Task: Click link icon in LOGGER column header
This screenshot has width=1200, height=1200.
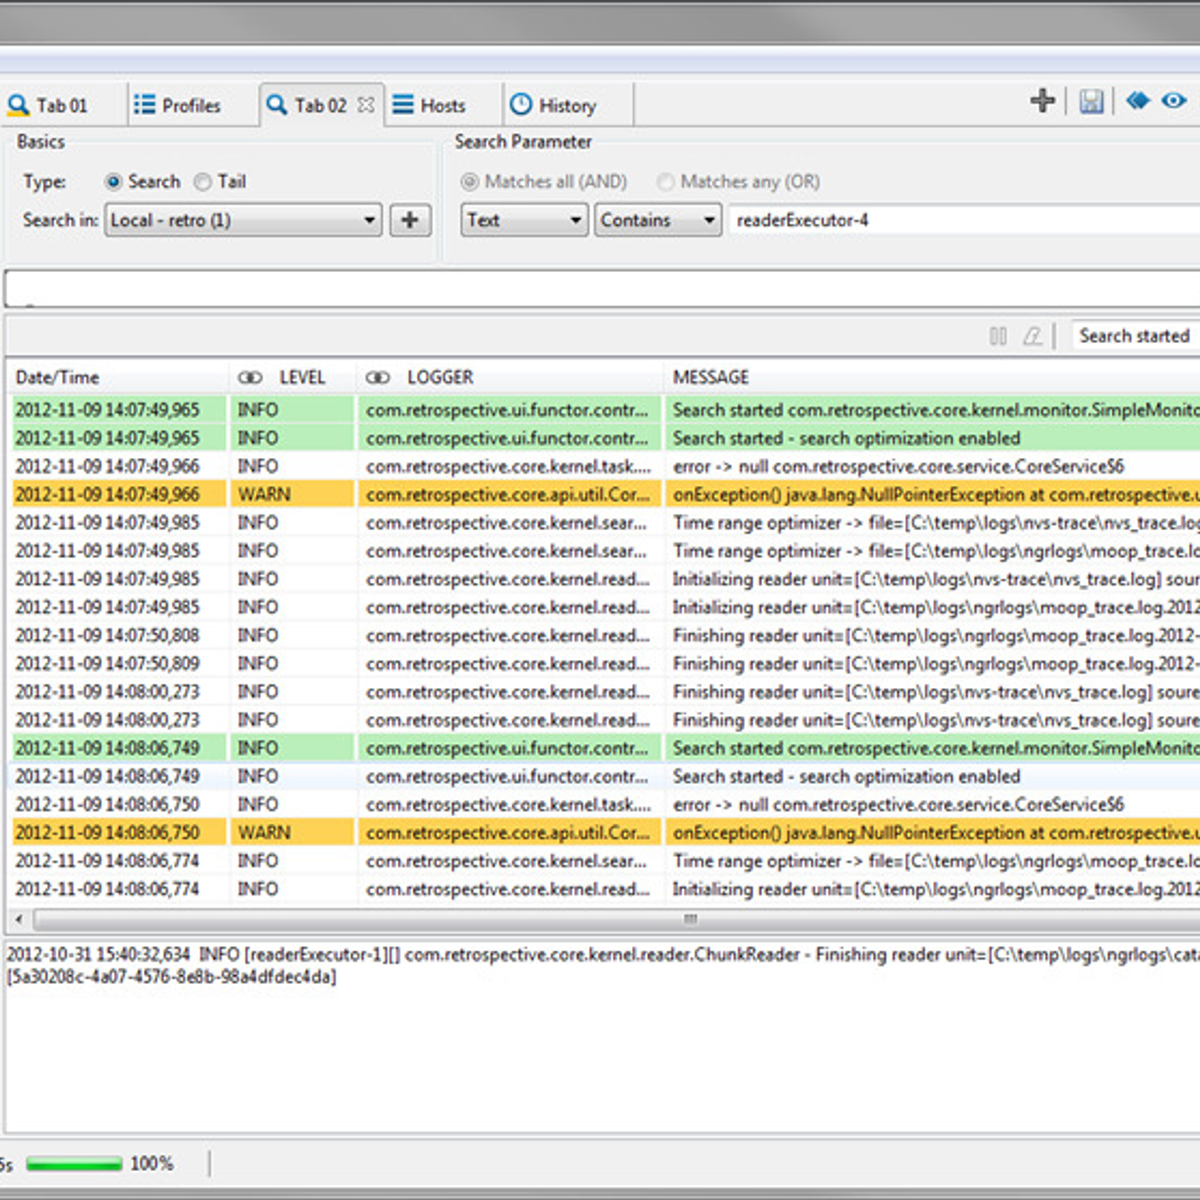Action: pyautogui.click(x=377, y=378)
